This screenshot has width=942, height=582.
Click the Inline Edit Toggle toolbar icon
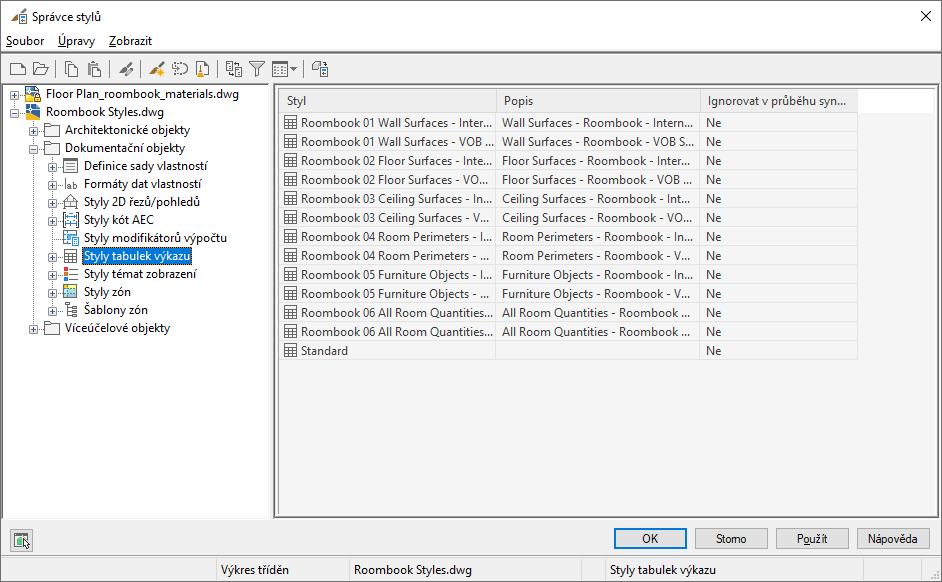point(320,69)
